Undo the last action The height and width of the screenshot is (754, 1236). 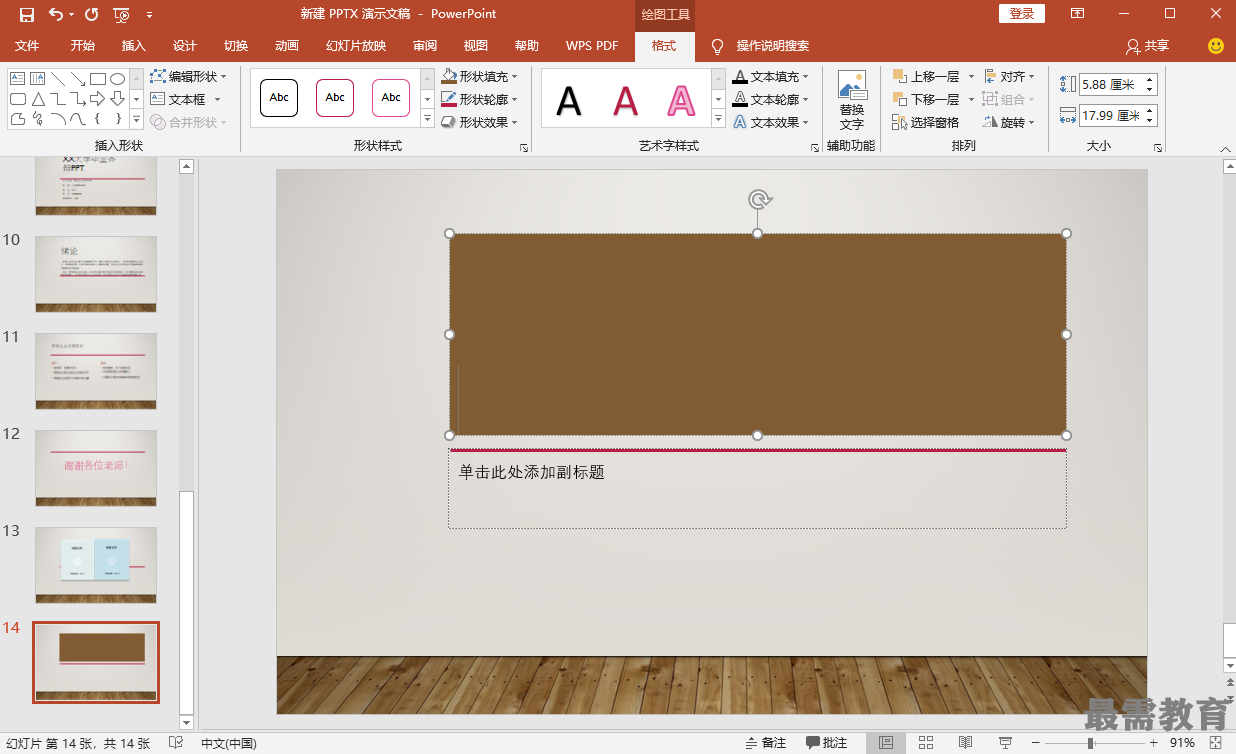(56, 14)
